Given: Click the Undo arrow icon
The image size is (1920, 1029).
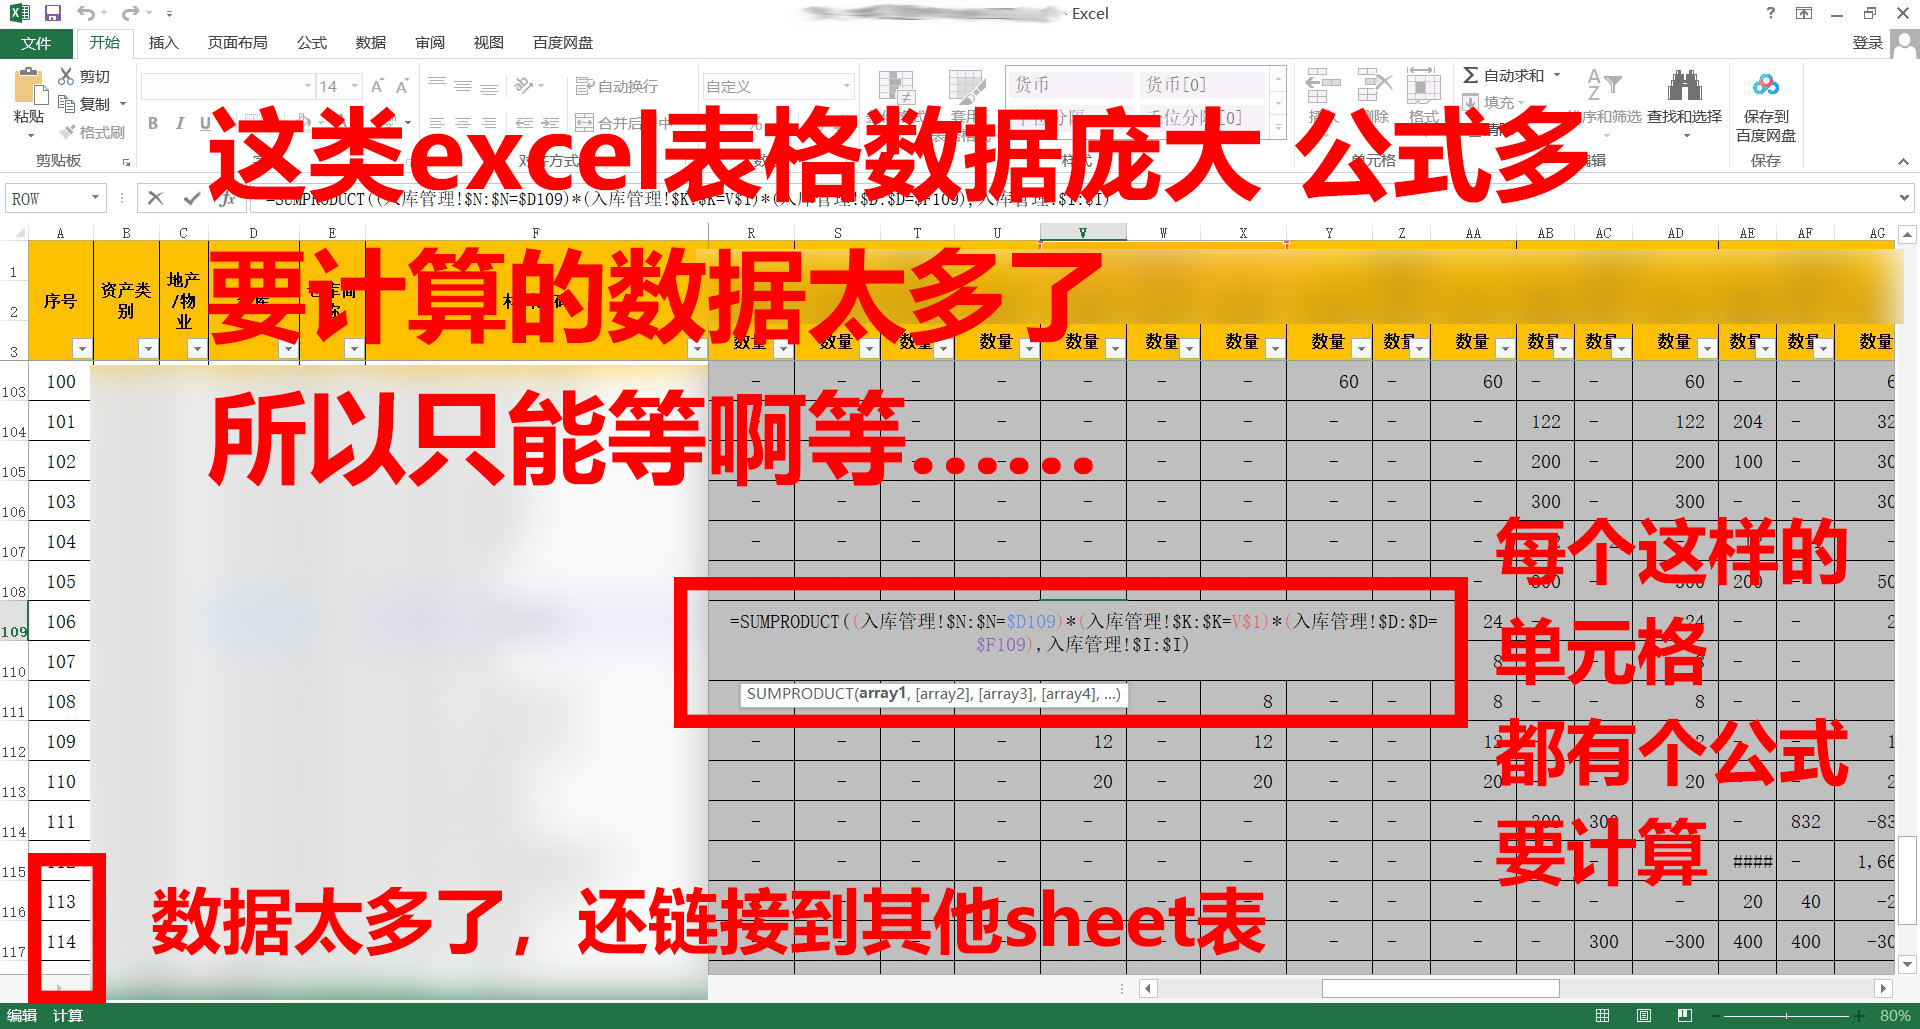Looking at the screenshot, I should pos(86,13).
